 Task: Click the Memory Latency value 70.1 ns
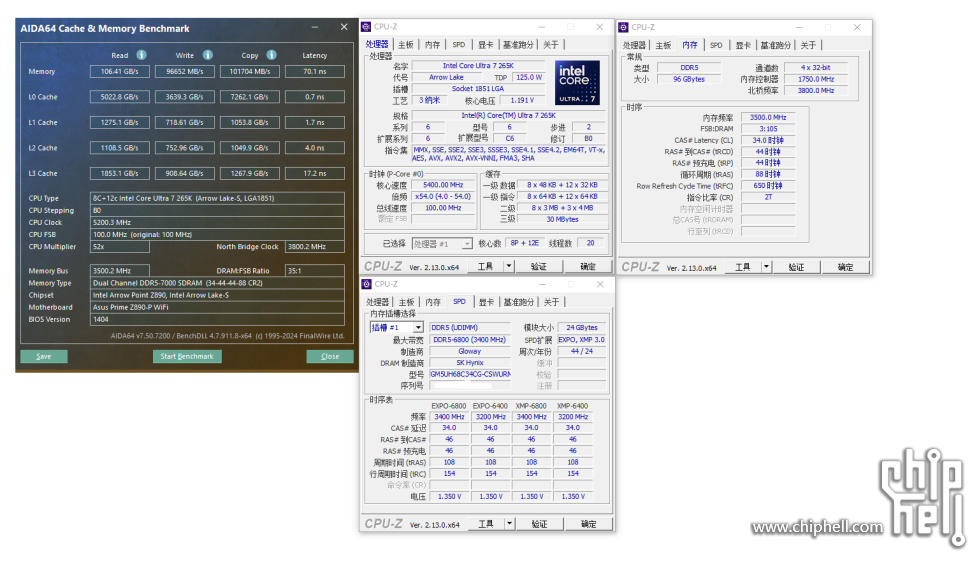pyautogui.click(x=315, y=72)
